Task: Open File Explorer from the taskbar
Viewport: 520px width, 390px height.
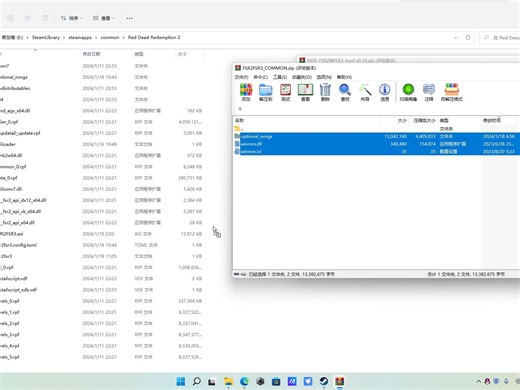Action: point(228,381)
